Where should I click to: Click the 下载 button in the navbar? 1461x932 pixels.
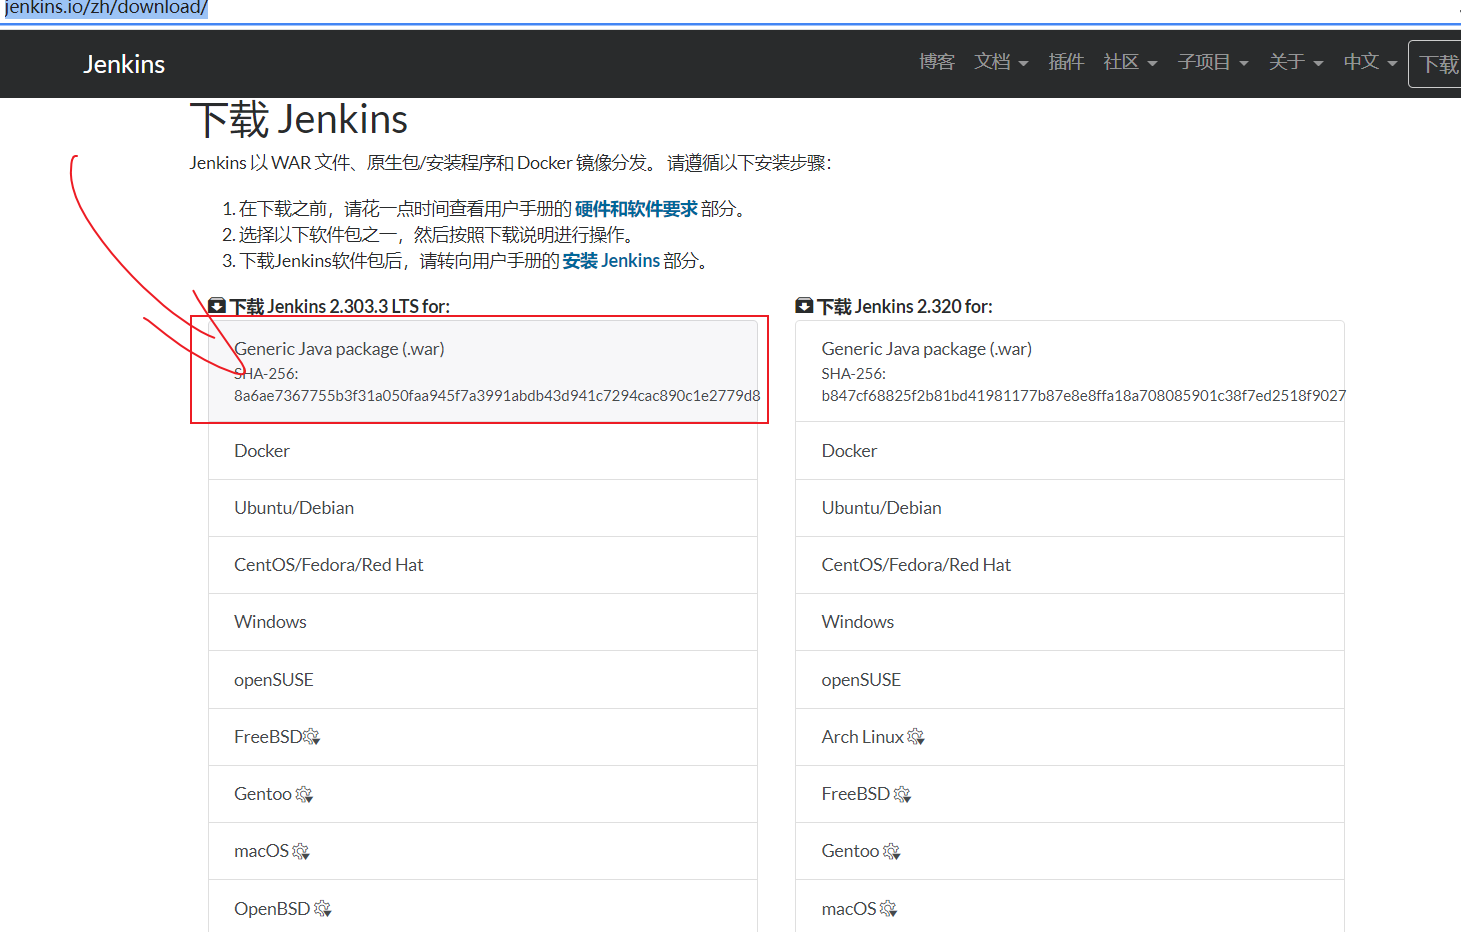[1436, 64]
